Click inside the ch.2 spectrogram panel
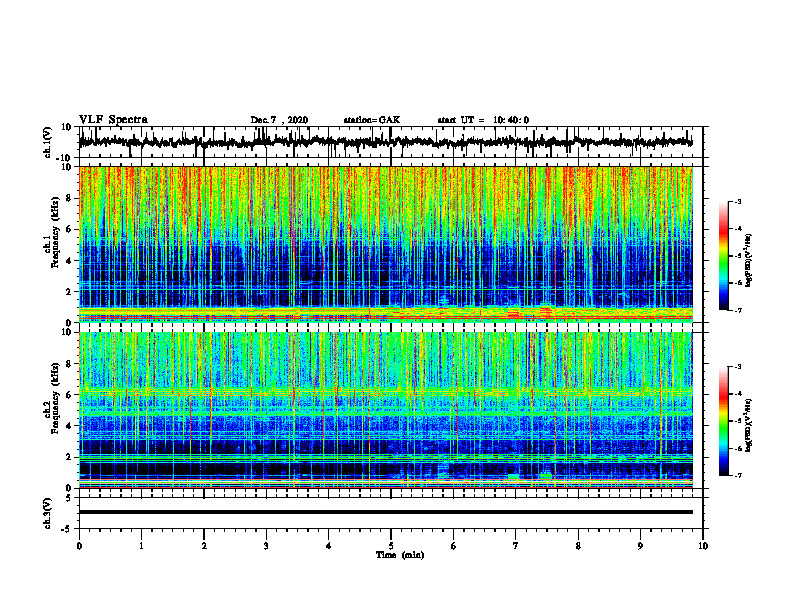 coord(386,410)
